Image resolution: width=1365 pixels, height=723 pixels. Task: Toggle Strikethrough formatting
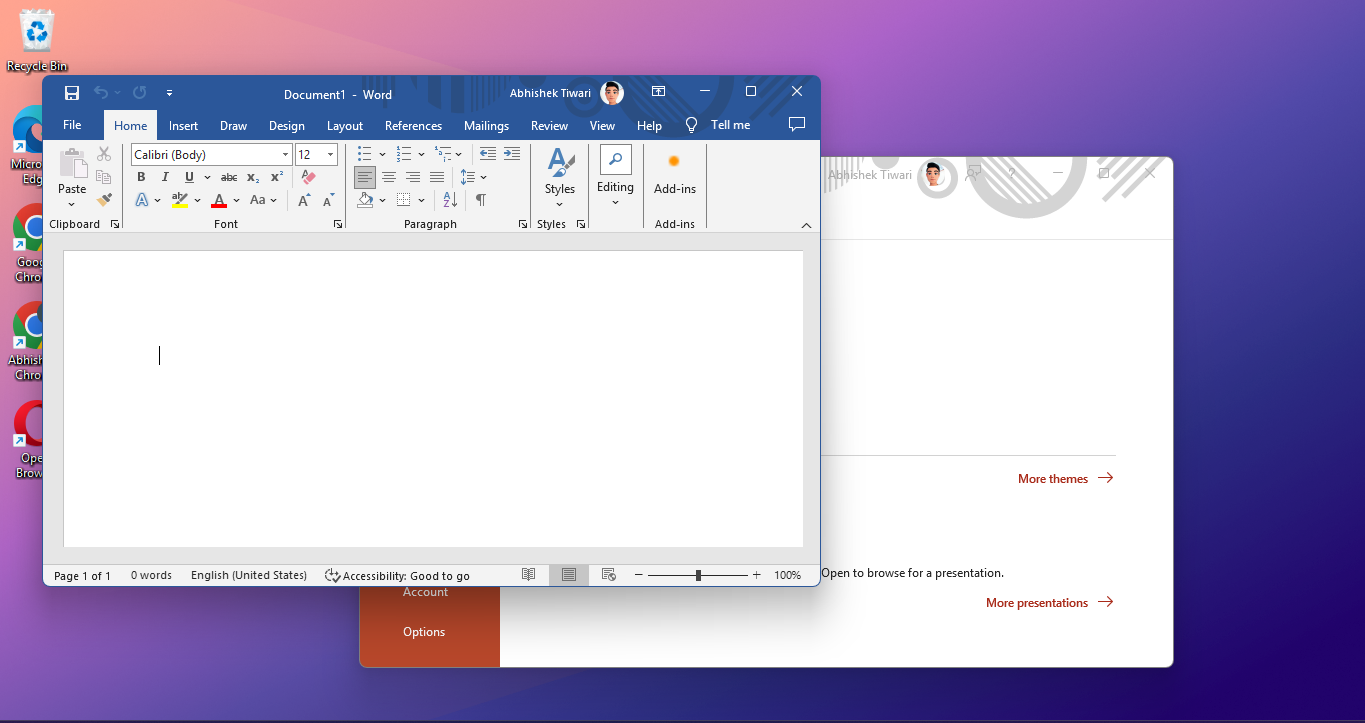point(229,177)
